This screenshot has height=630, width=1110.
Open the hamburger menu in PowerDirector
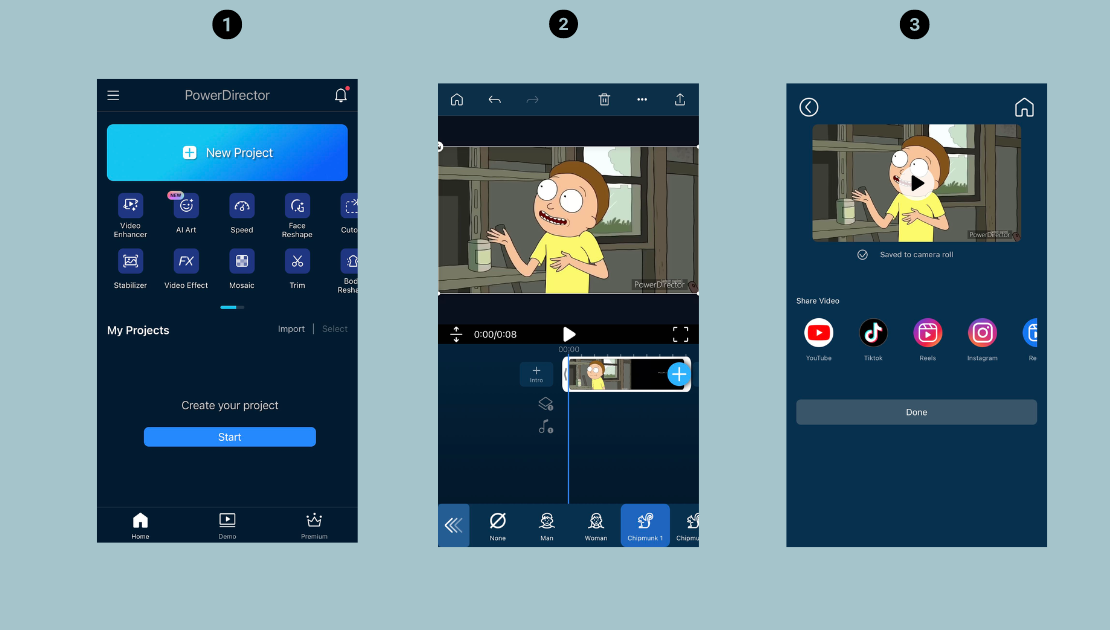[113, 95]
